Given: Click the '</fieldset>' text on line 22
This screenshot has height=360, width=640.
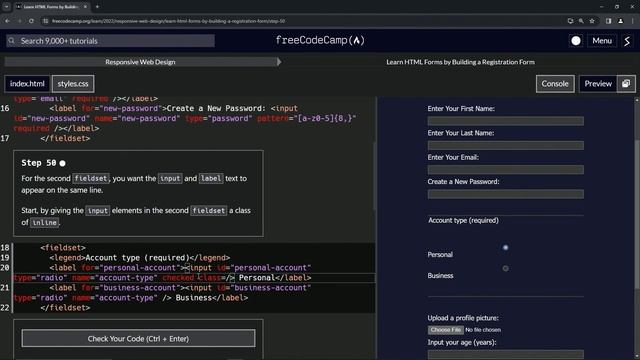Looking at the screenshot, I should pos(65,308).
